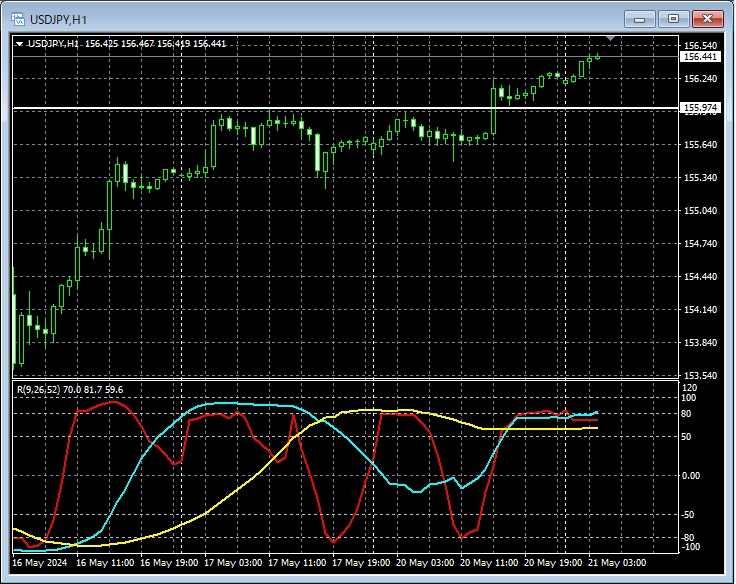This screenshot has height=584, width=736.
Task: Click the gray chart shift triangle marker
Action: 611,39
